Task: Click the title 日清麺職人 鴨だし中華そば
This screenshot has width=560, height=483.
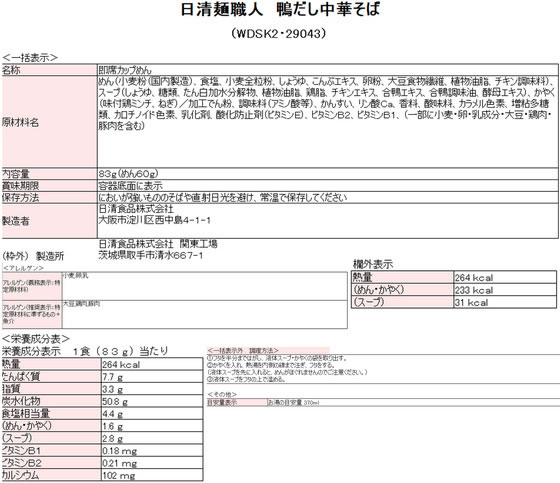Action: pyautogui.click(x=280, y=9)
